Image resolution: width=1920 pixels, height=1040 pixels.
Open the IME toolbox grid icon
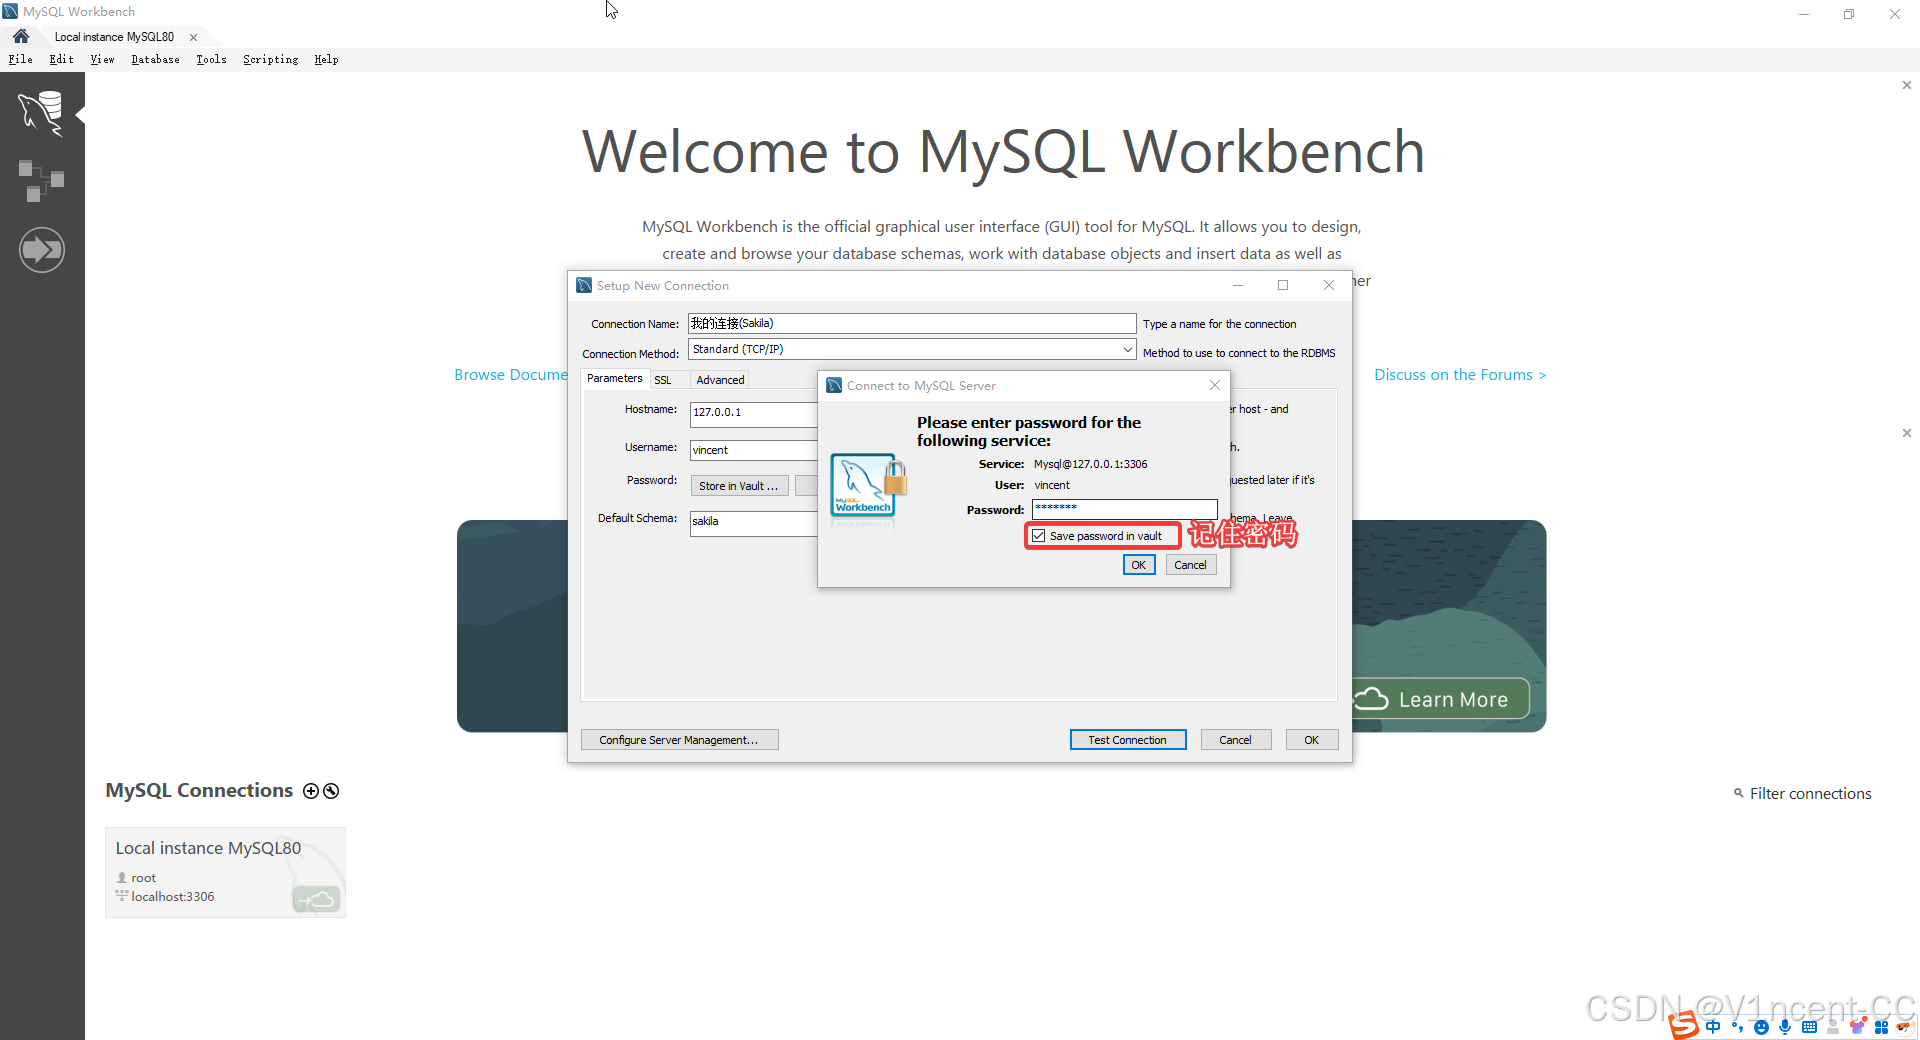pyautogui.click(x=1881, y=1027)
